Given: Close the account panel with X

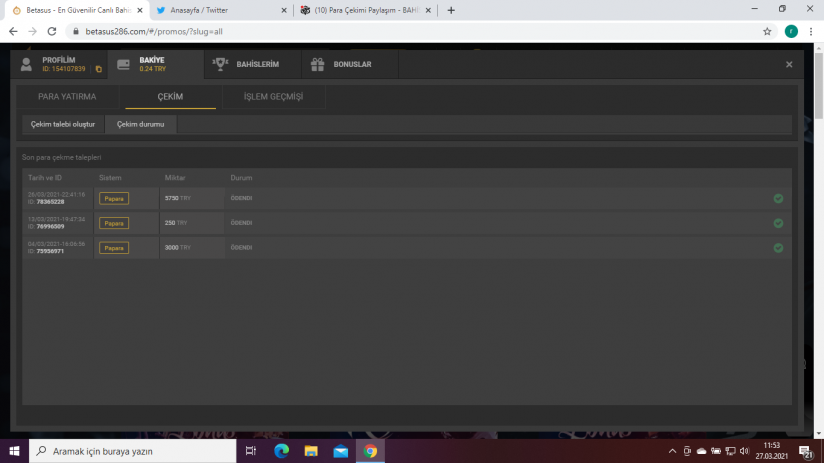Looking at the screenshot, I should click(789, 64).
